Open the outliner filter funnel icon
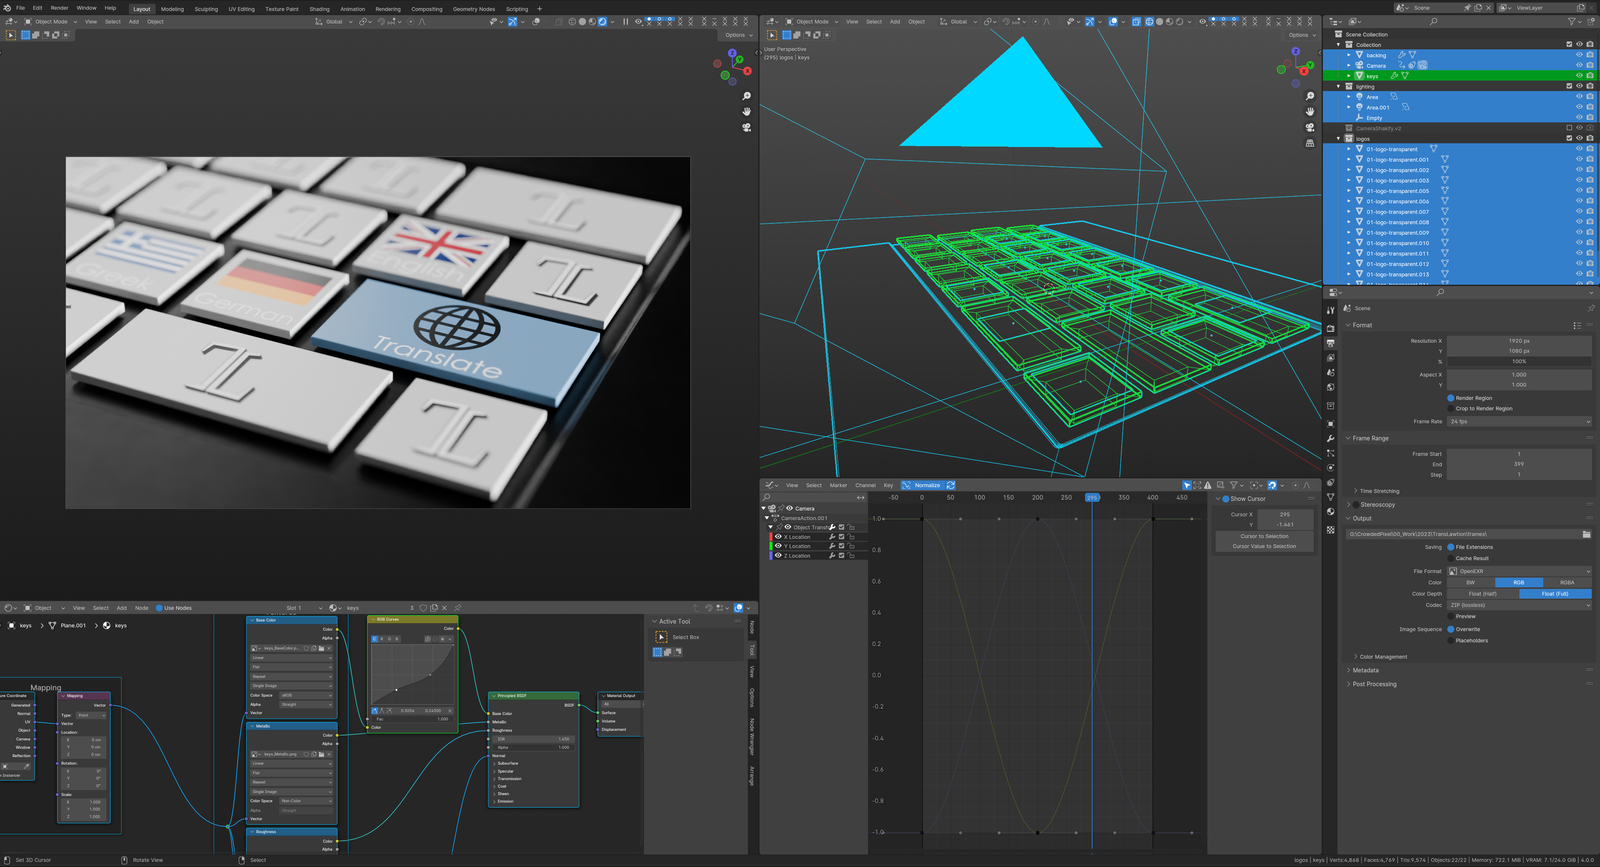1600x867 pixels. 1571,21
